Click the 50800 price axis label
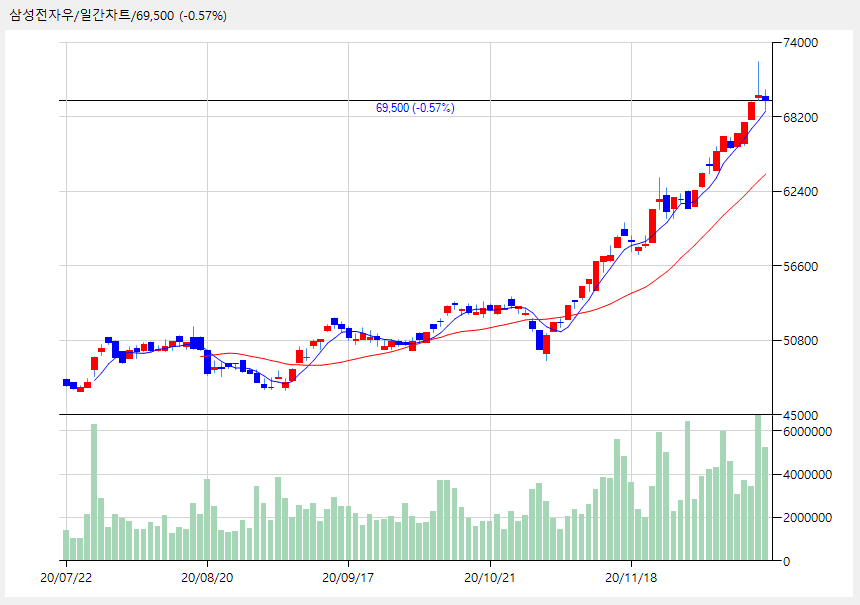This screenshot has height=605, width=860. tap(801, 341)
